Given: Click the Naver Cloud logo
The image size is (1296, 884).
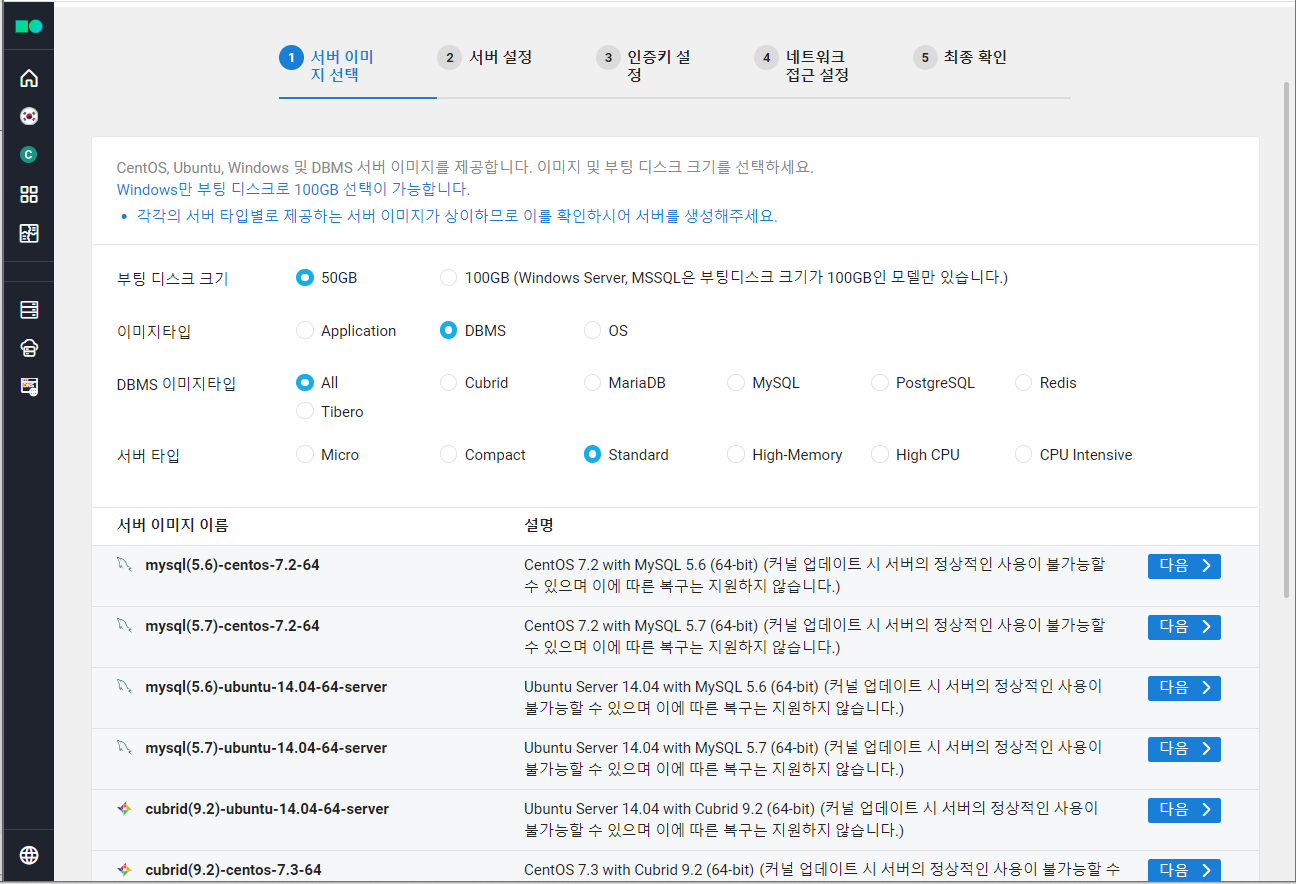Looking at the screenshot, I should (29, 26).
